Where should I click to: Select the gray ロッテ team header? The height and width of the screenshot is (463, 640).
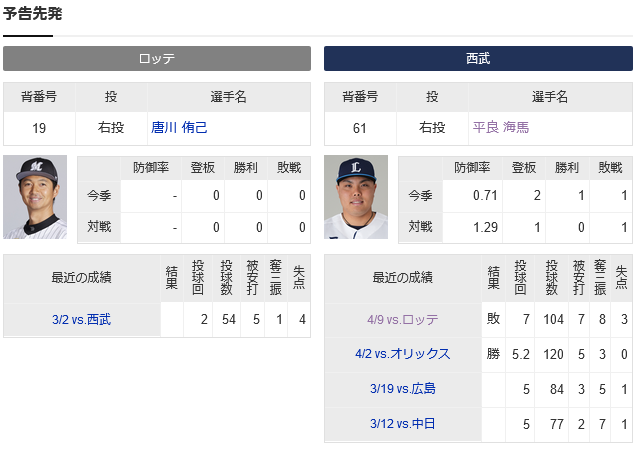[157, 58]
